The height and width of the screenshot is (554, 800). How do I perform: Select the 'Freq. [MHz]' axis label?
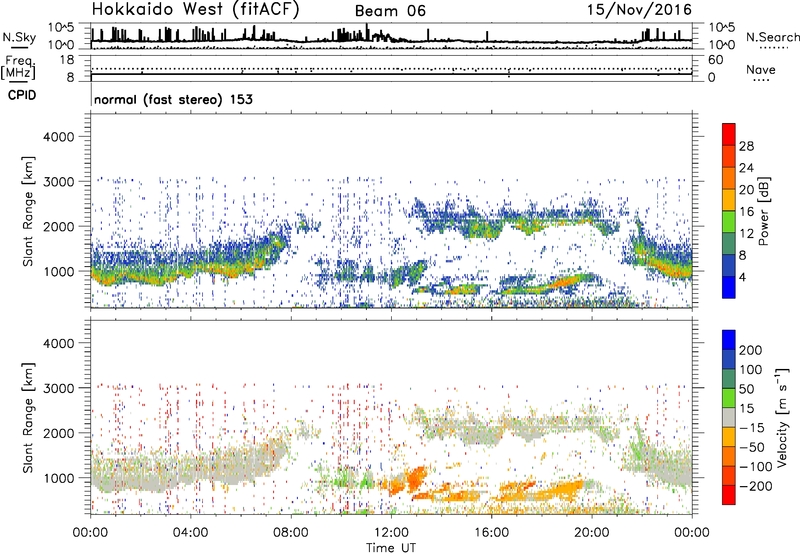[18, 68]
